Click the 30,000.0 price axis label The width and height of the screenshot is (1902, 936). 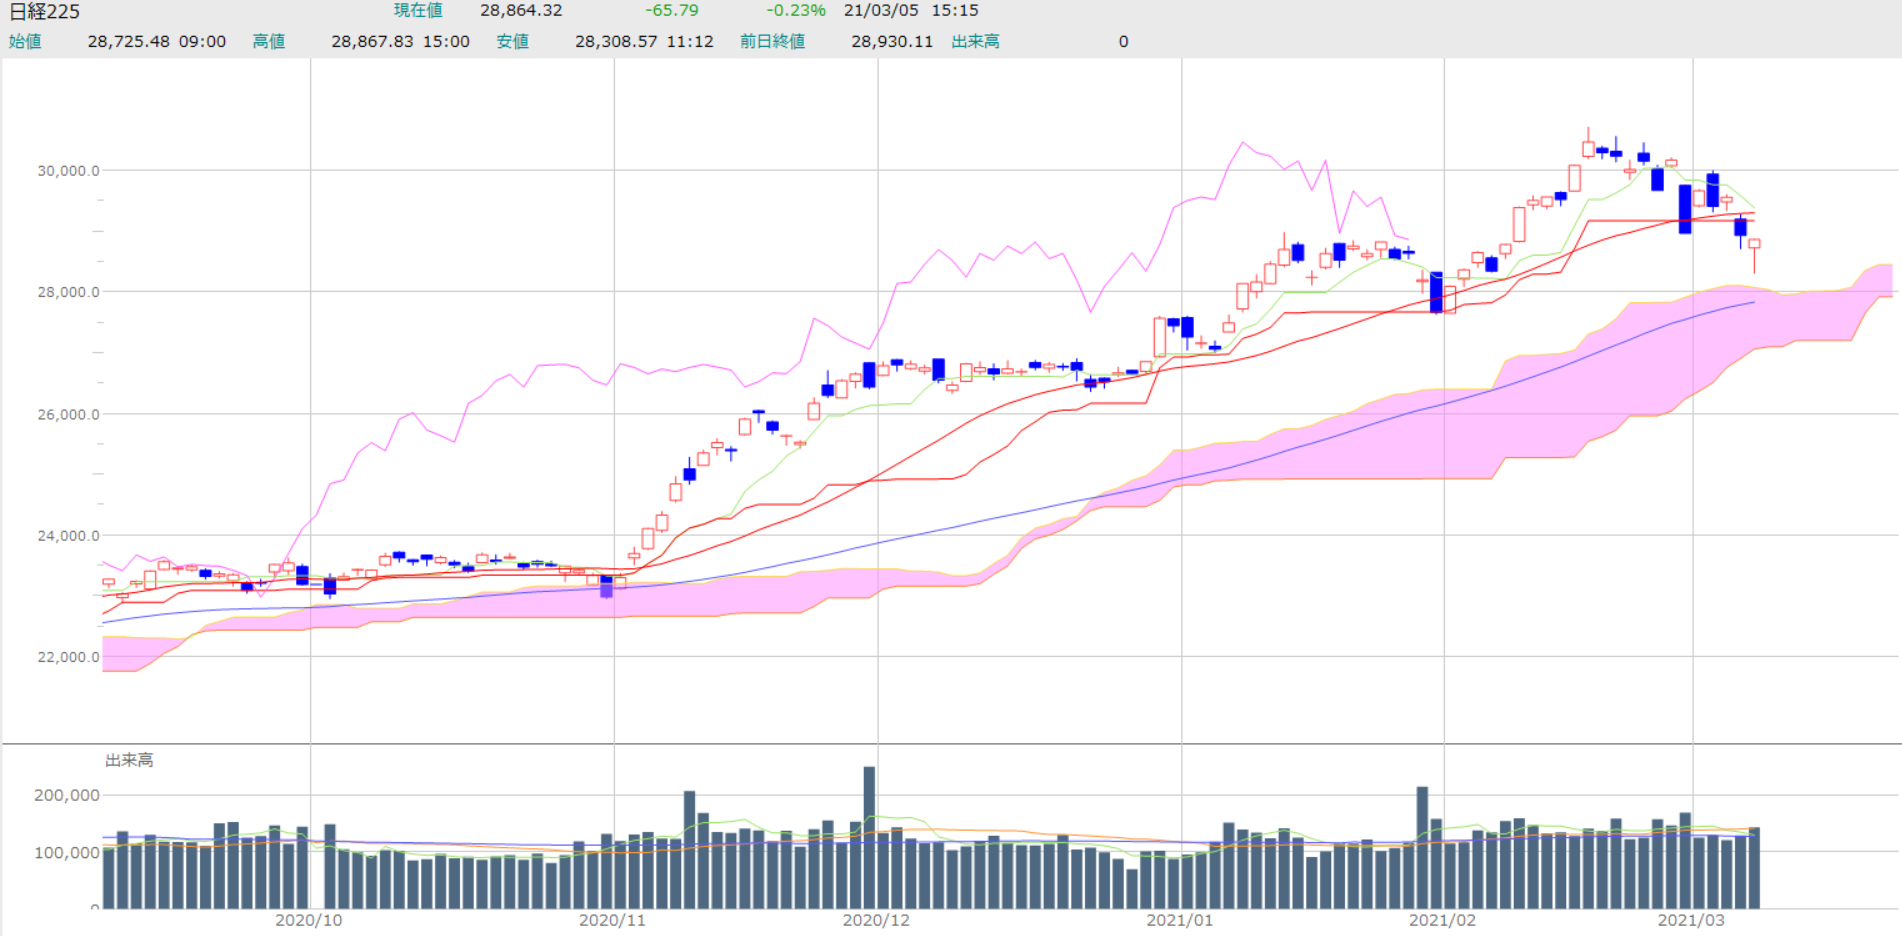pyautogui.click(x=68, y=171)
